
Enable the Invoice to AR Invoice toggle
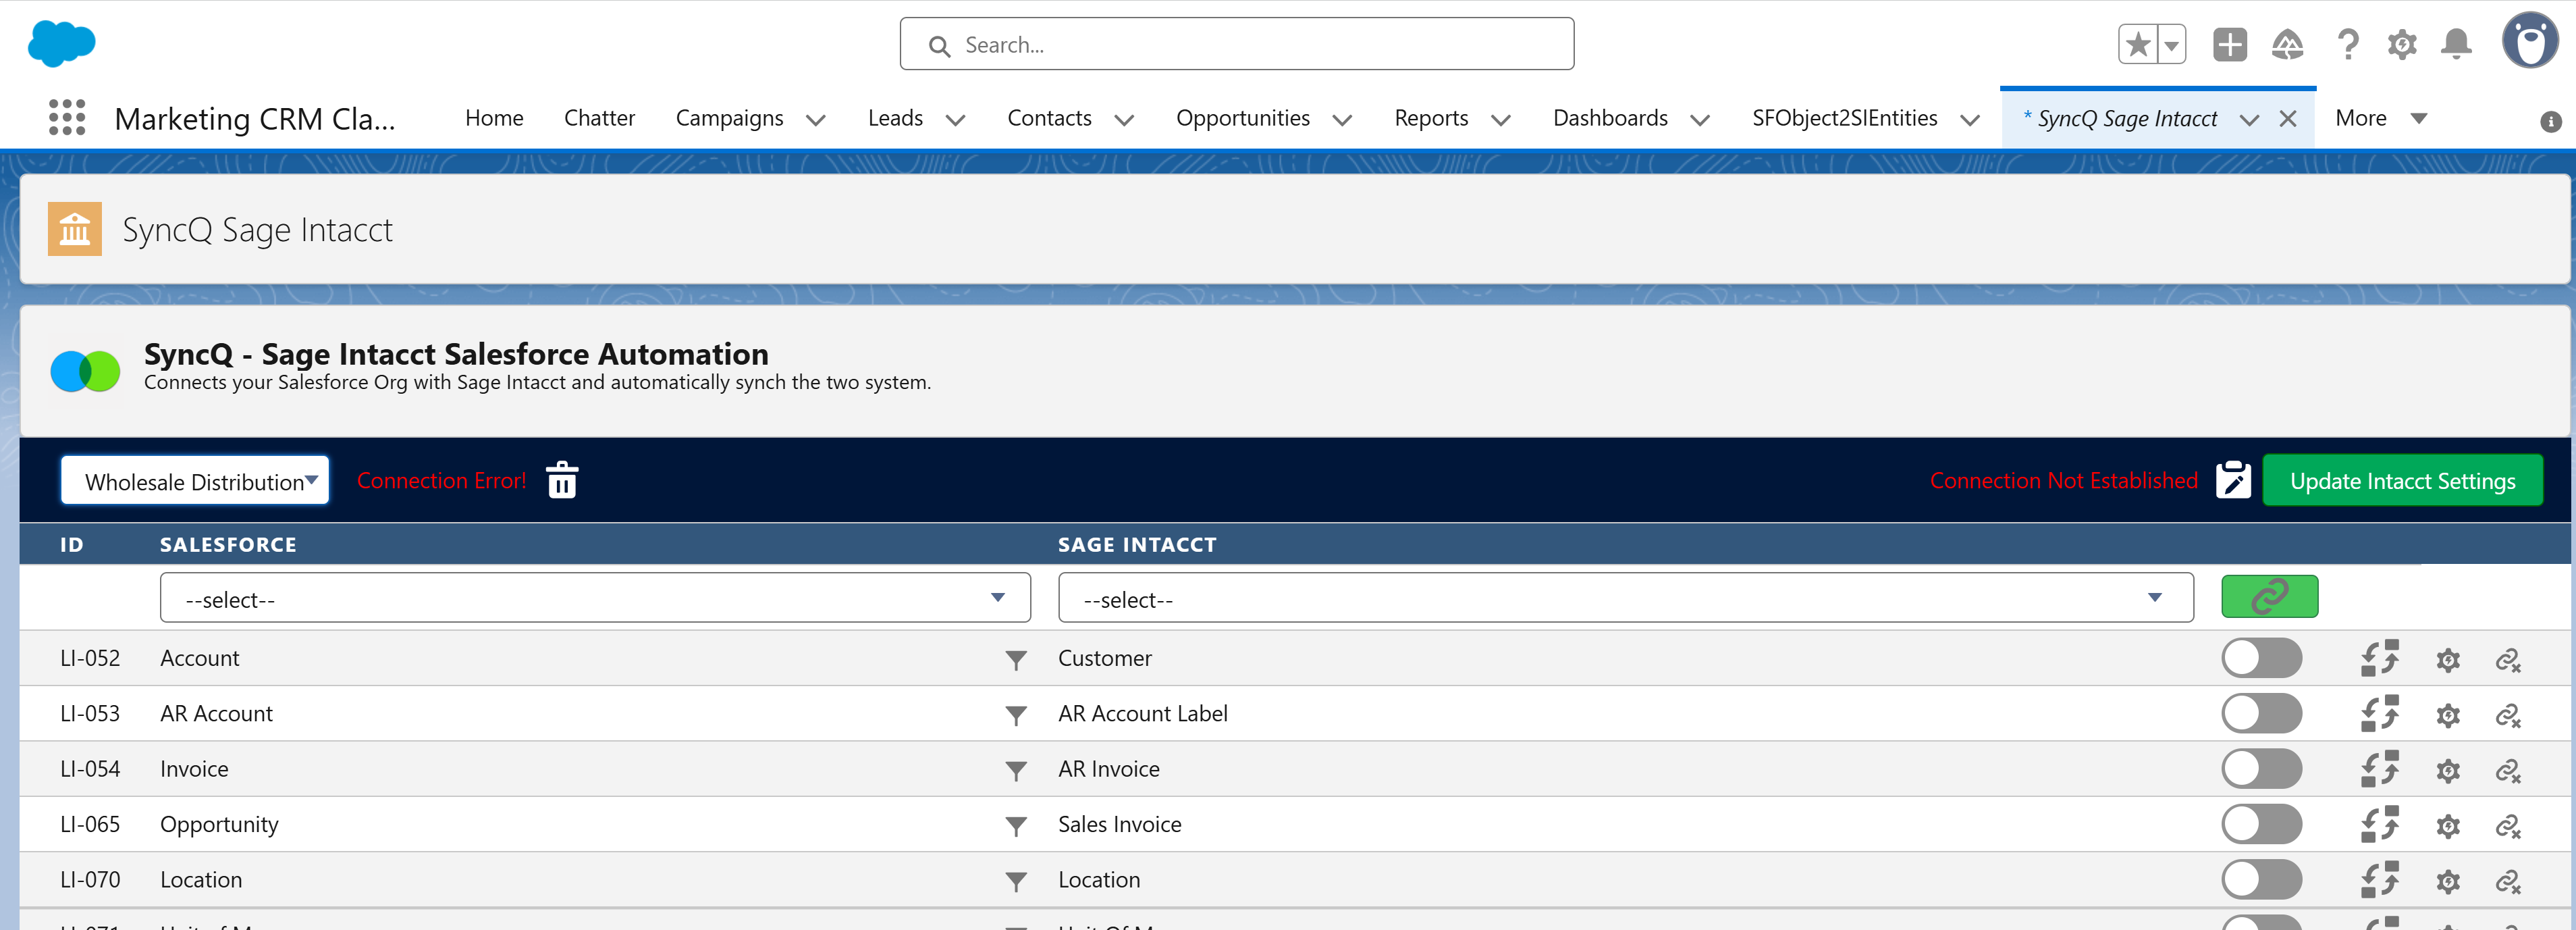pos(2261,769)
